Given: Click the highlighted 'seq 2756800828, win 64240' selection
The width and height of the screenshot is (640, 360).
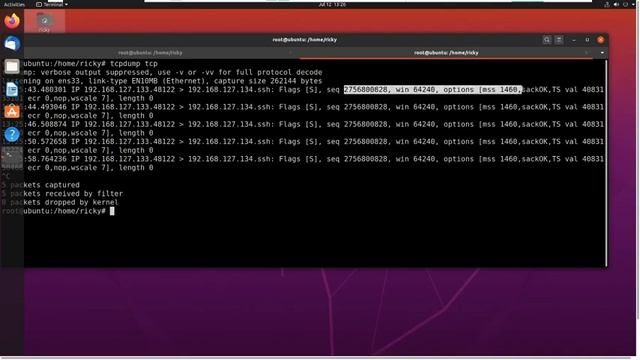Looking at the screenshot, I should click(433, 89).
